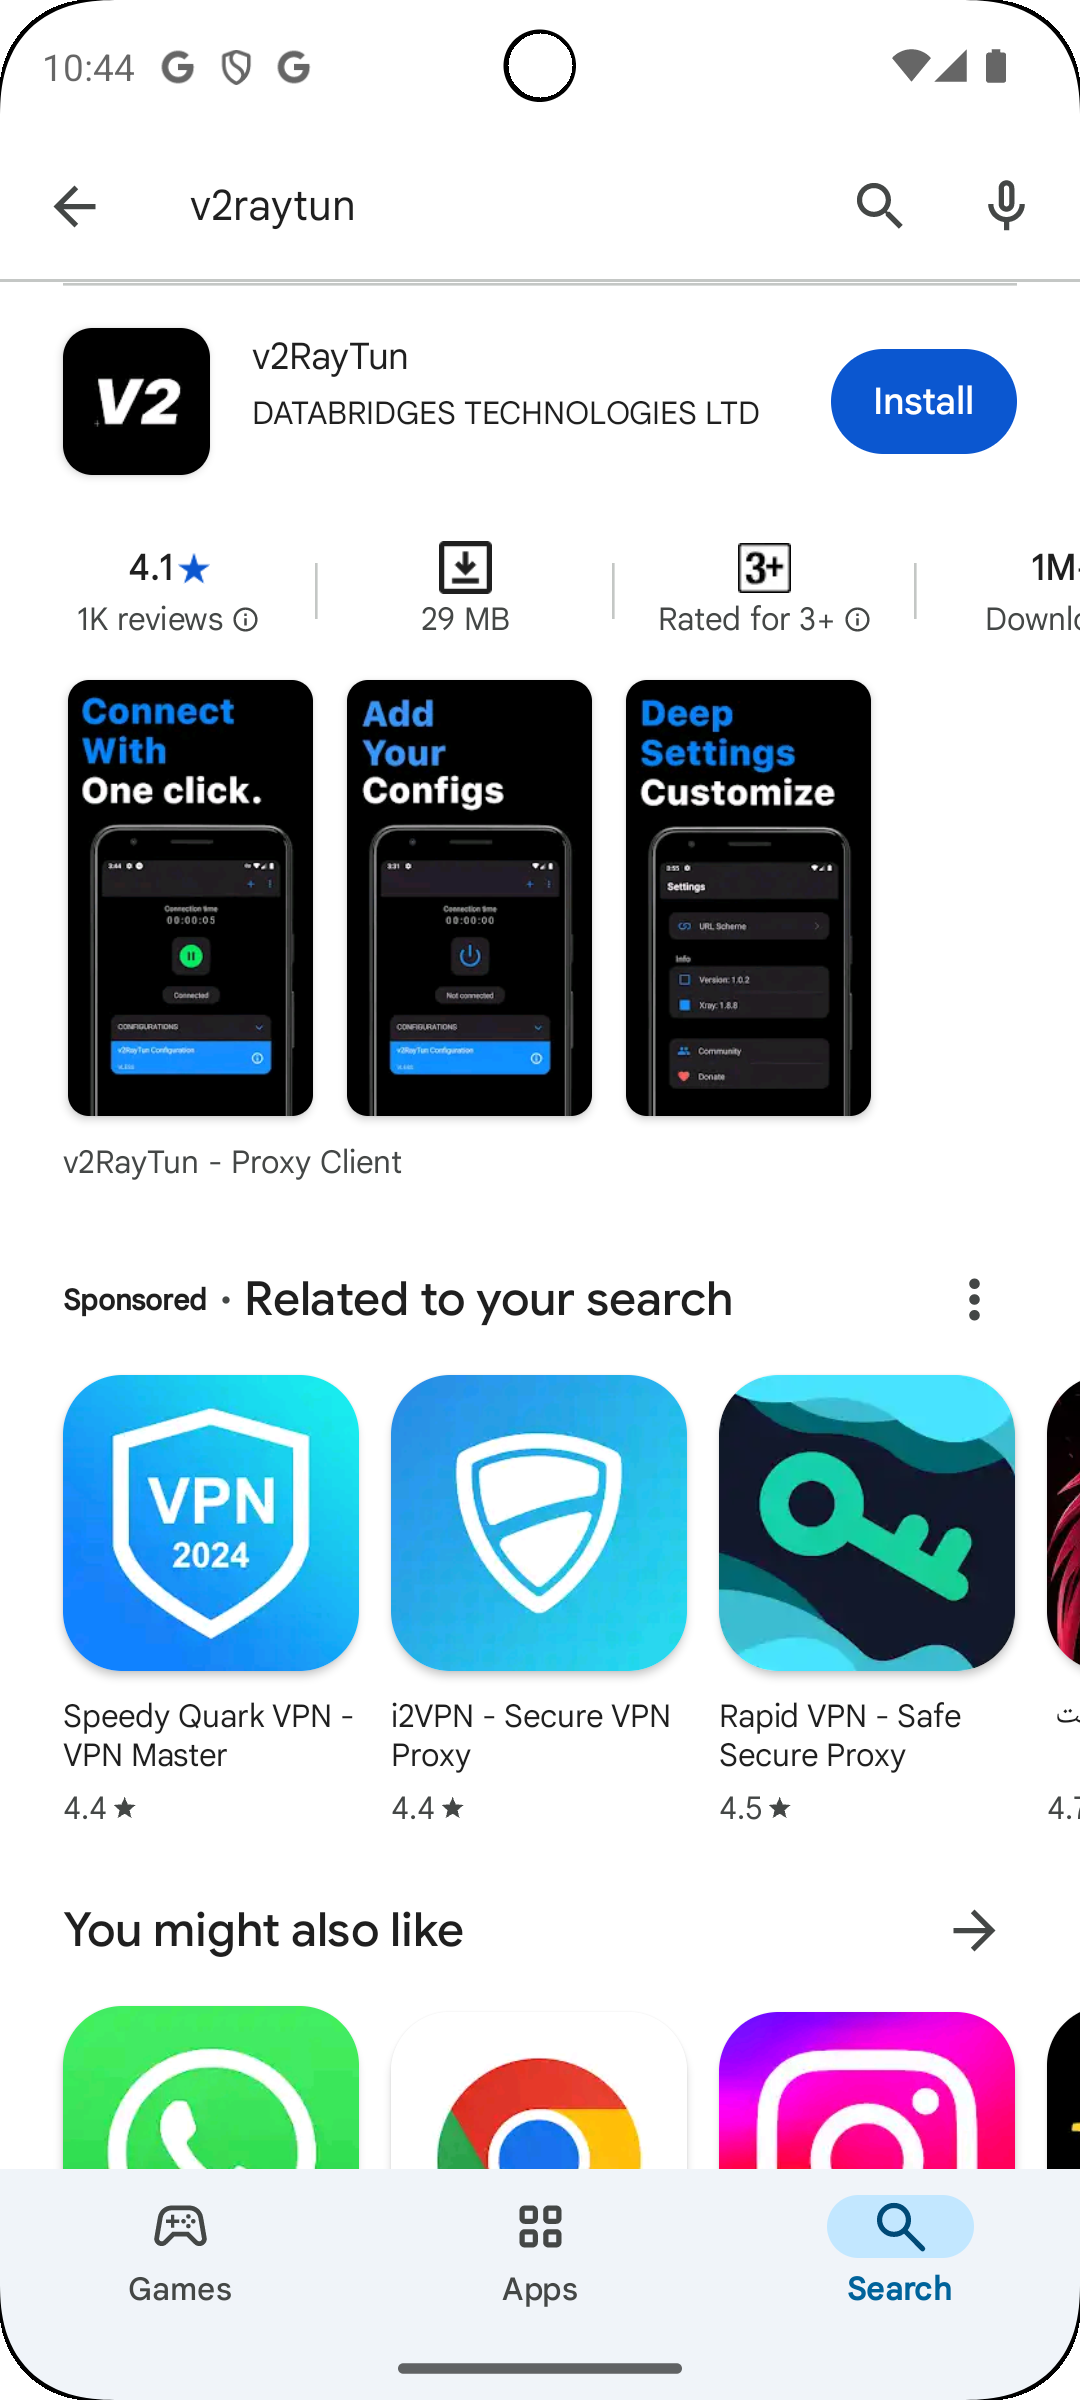Show info for Rated for 3+ label
The width and height of the screenshot is (1080, 2400).
click(x=858, y=620)
